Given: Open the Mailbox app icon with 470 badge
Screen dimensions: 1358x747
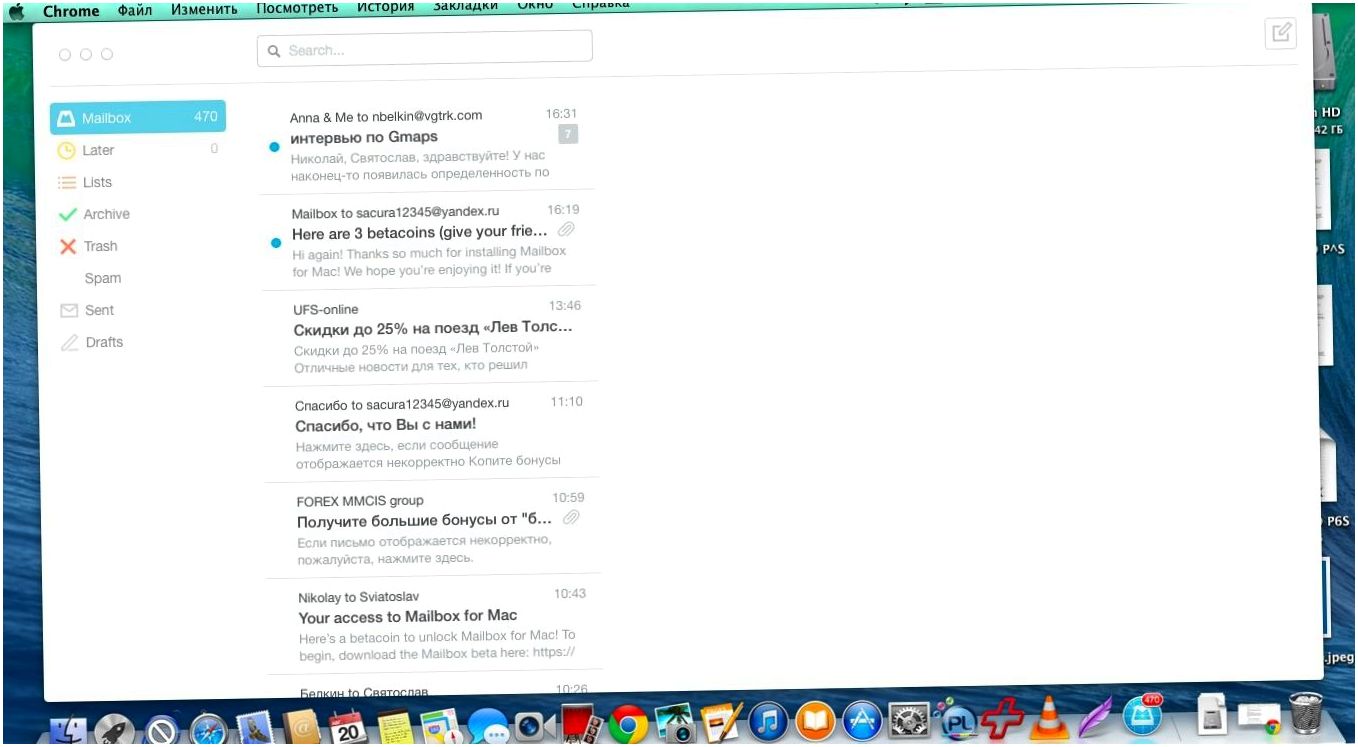Looking at the screenshot, I should pos(1142,716).
